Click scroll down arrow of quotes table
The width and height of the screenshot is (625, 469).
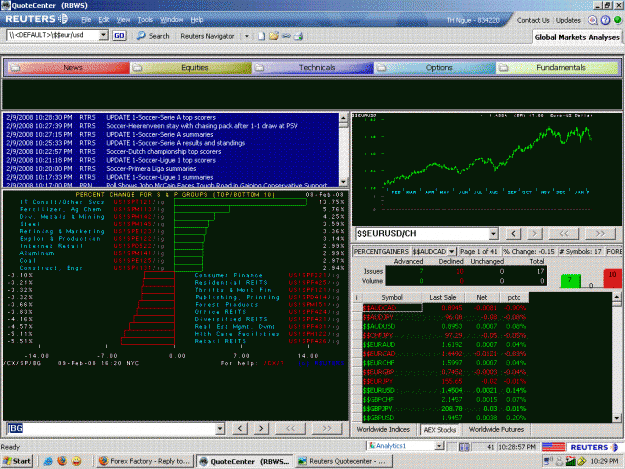pos(617,418)
